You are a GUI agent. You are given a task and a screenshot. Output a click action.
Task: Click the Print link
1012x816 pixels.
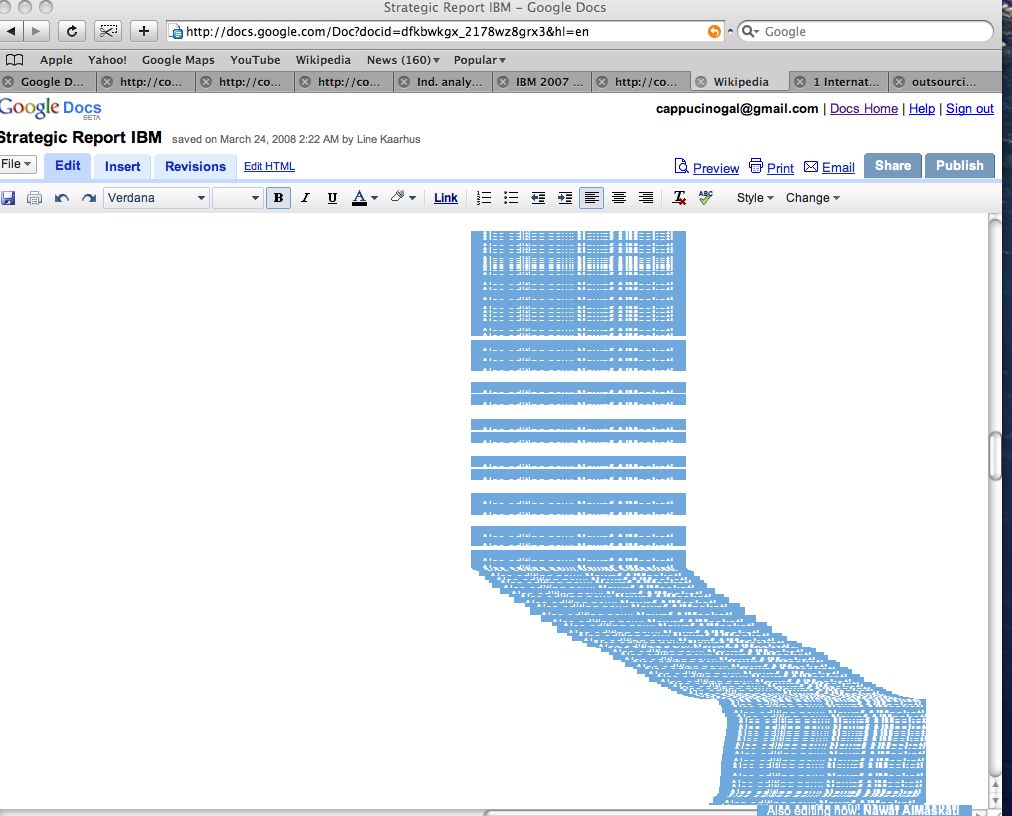click(780, 168)
